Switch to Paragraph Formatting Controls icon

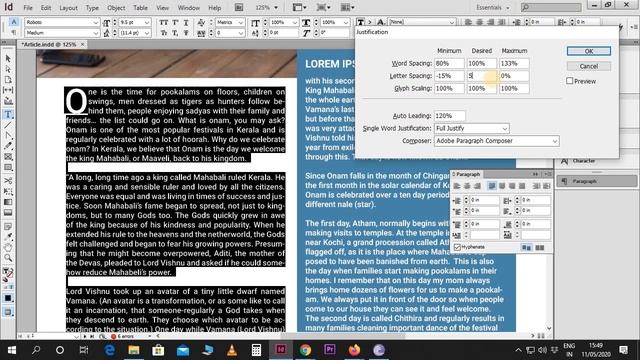pos(13,33)
